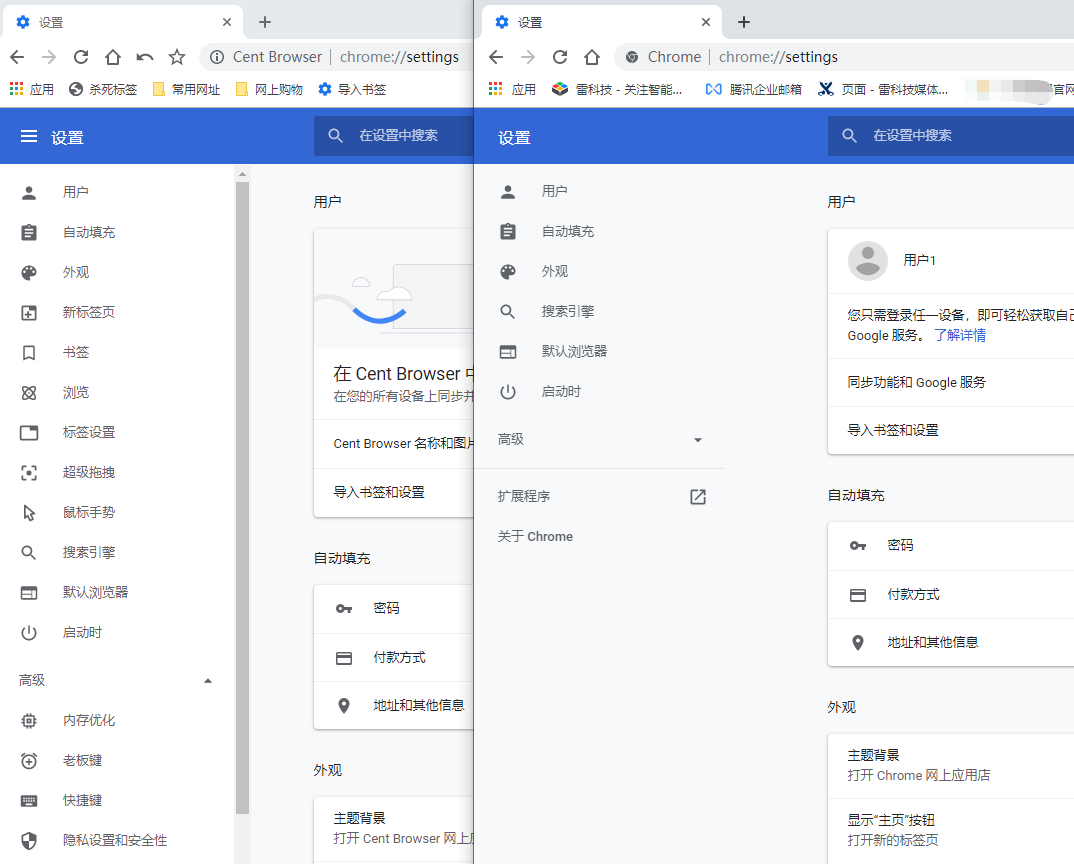The image size is (1074, 864).
Task: Open 杀死标签 bookmark in Cent Browser
Action: click(x=103, y=89)
